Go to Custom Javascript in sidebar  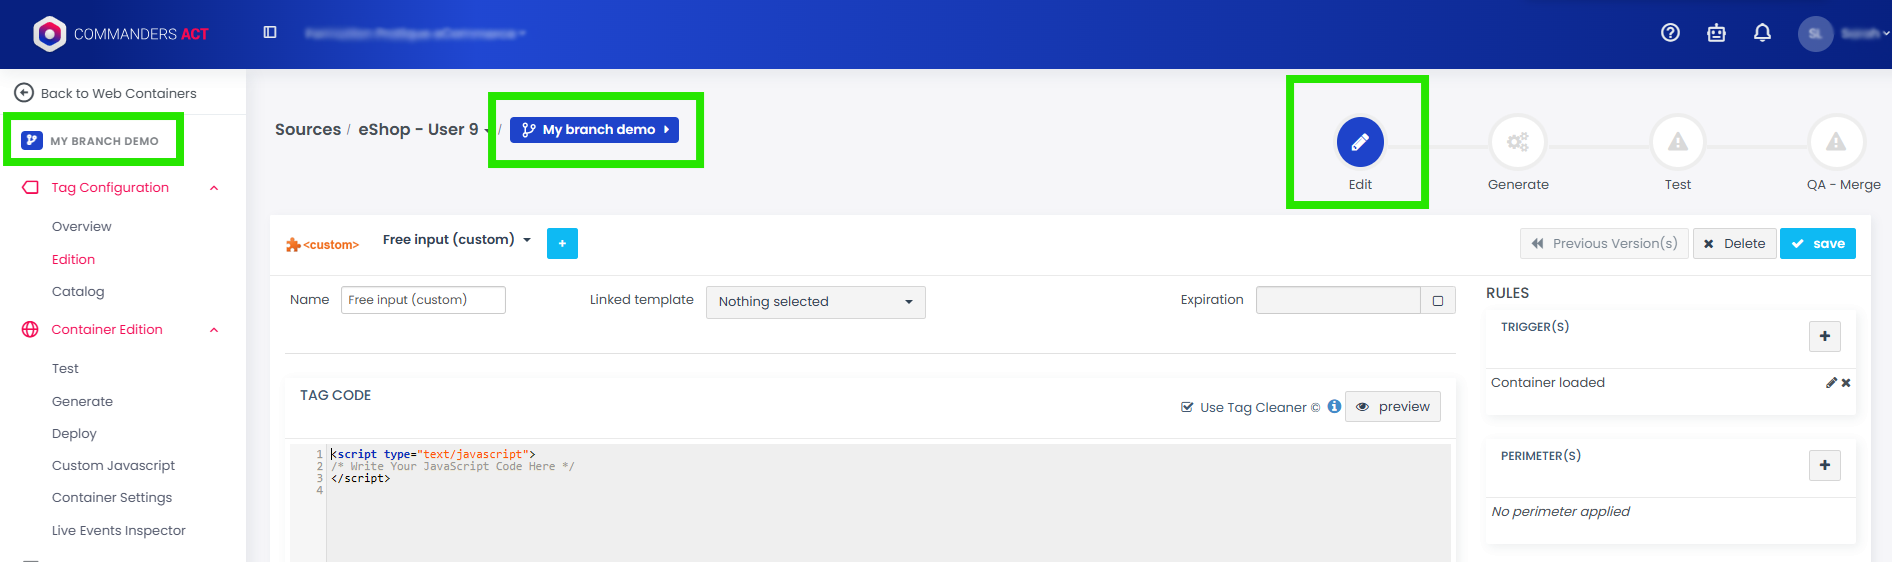pyautogui.click(x=113, y=466)
